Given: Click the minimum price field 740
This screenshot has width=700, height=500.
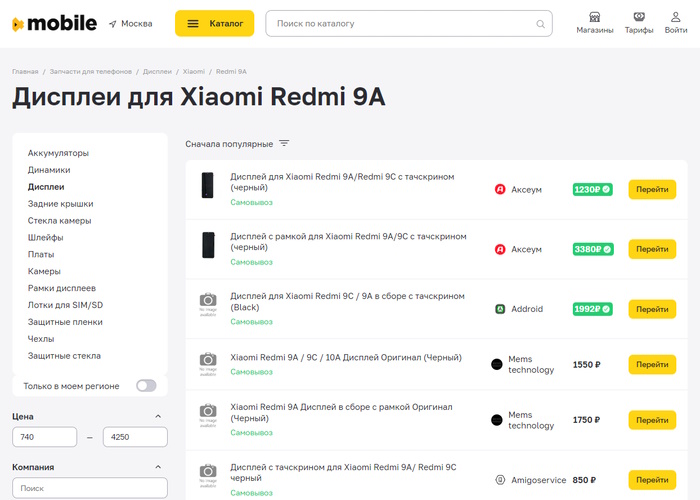Looking at the screenshot, I should pos(45,437).
